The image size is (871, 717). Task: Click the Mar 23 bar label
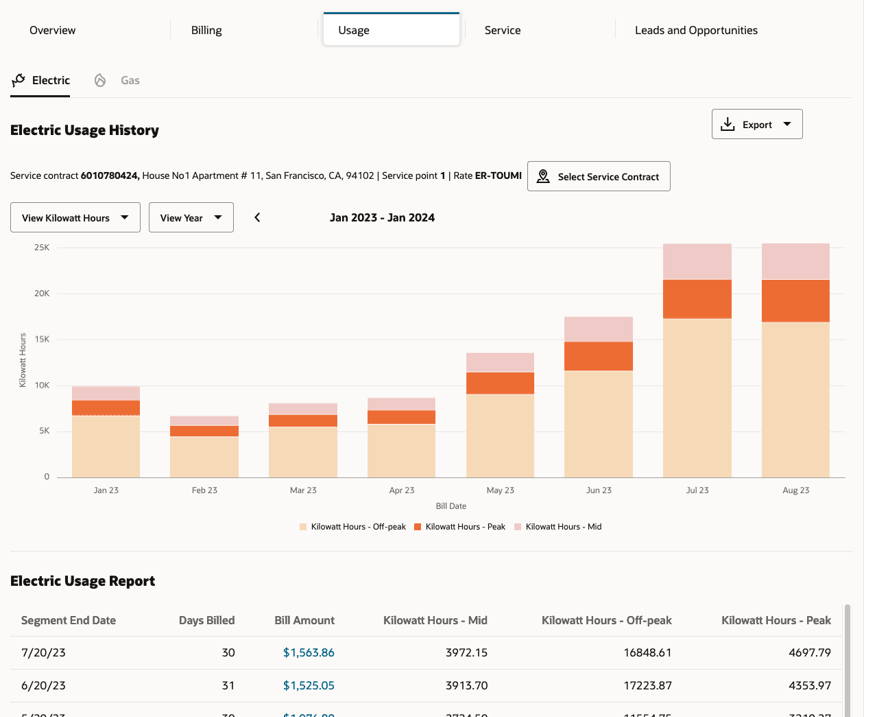pos(303,490)
